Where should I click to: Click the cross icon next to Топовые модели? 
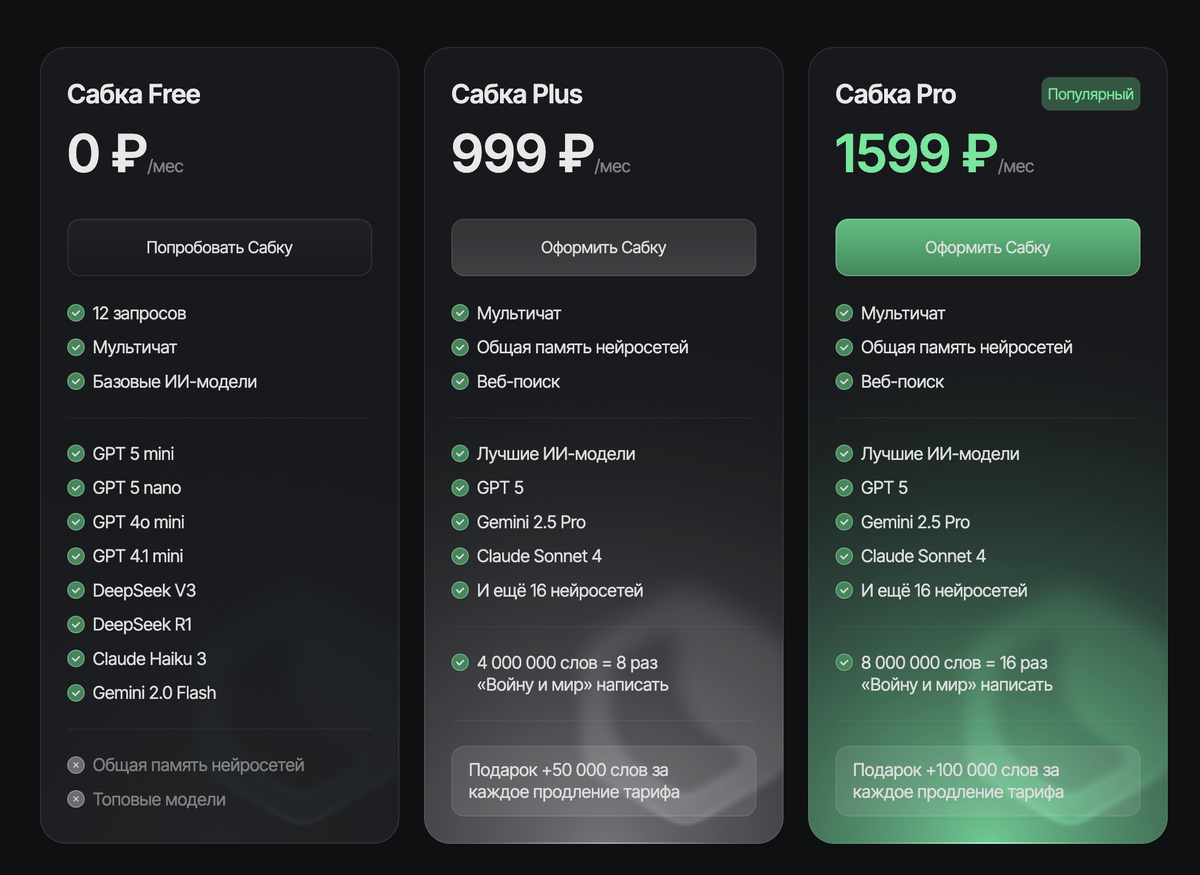76,799
